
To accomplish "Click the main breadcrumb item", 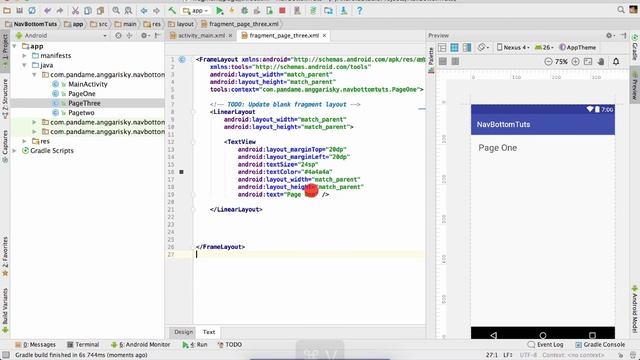I will [x=126, y=24].
